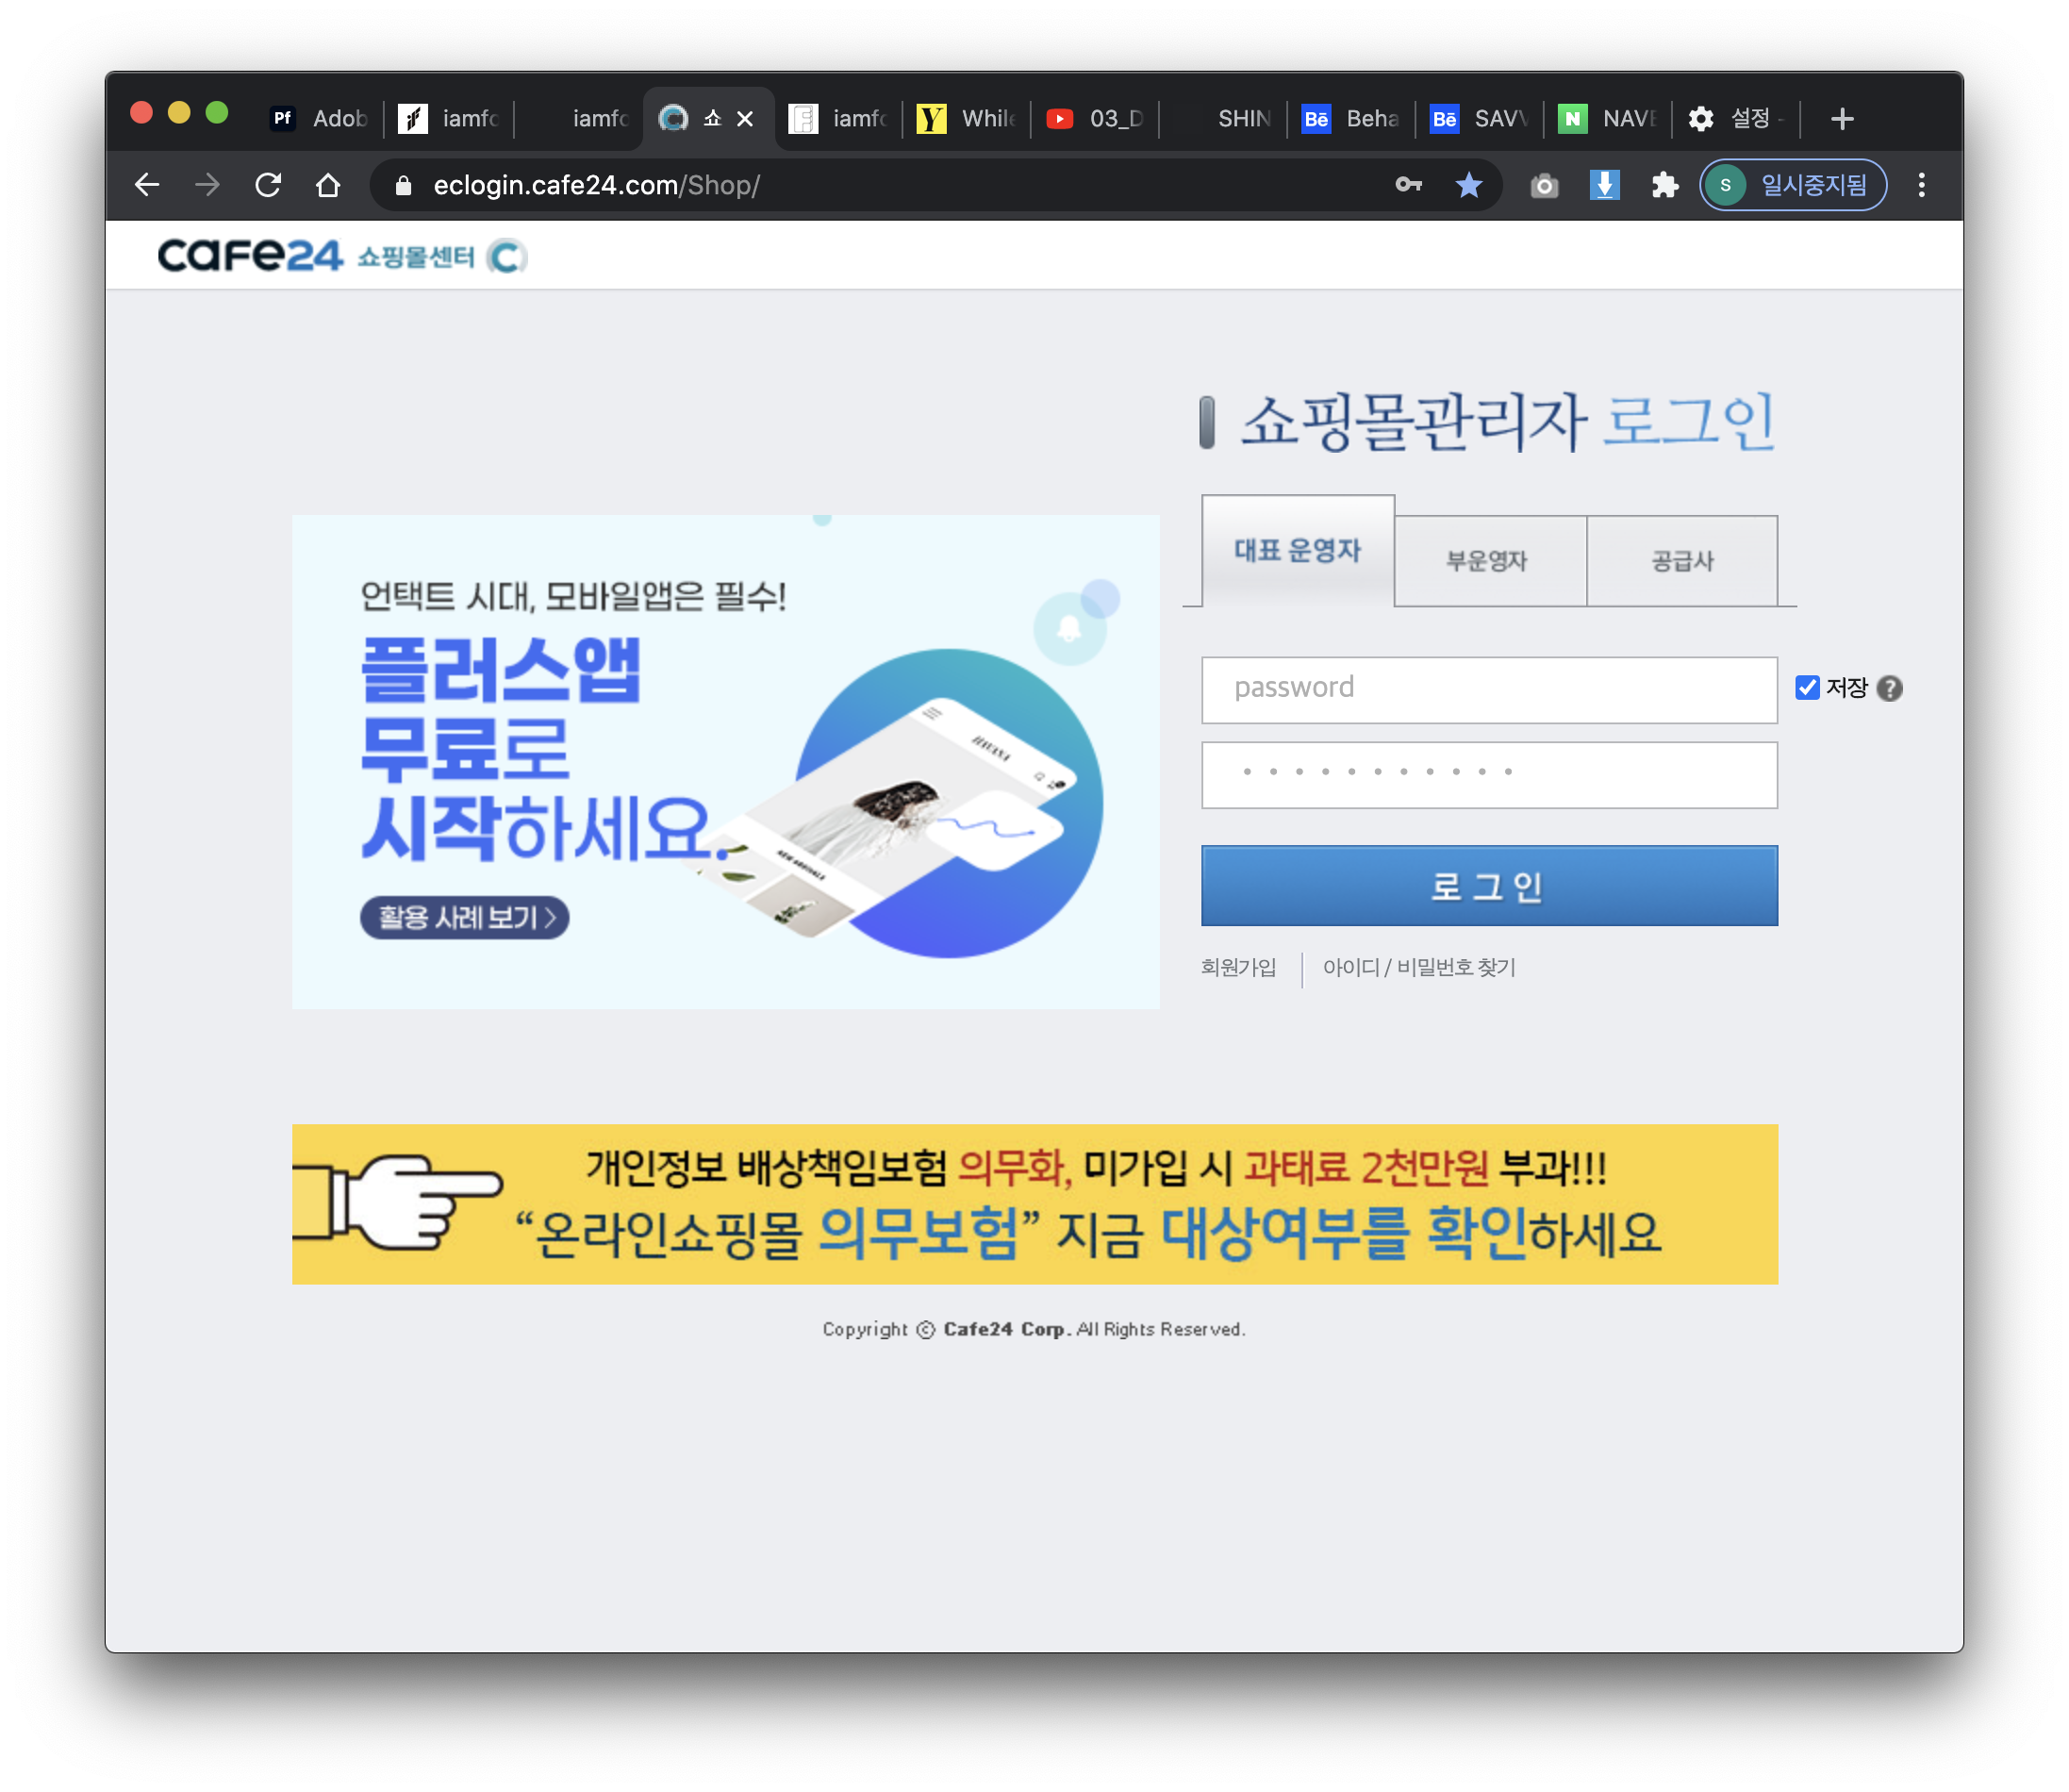The height and width of the screenshot is (1792, 2069).
Task: Open the extensions puzzle icon
Action: pos(1664,185)
